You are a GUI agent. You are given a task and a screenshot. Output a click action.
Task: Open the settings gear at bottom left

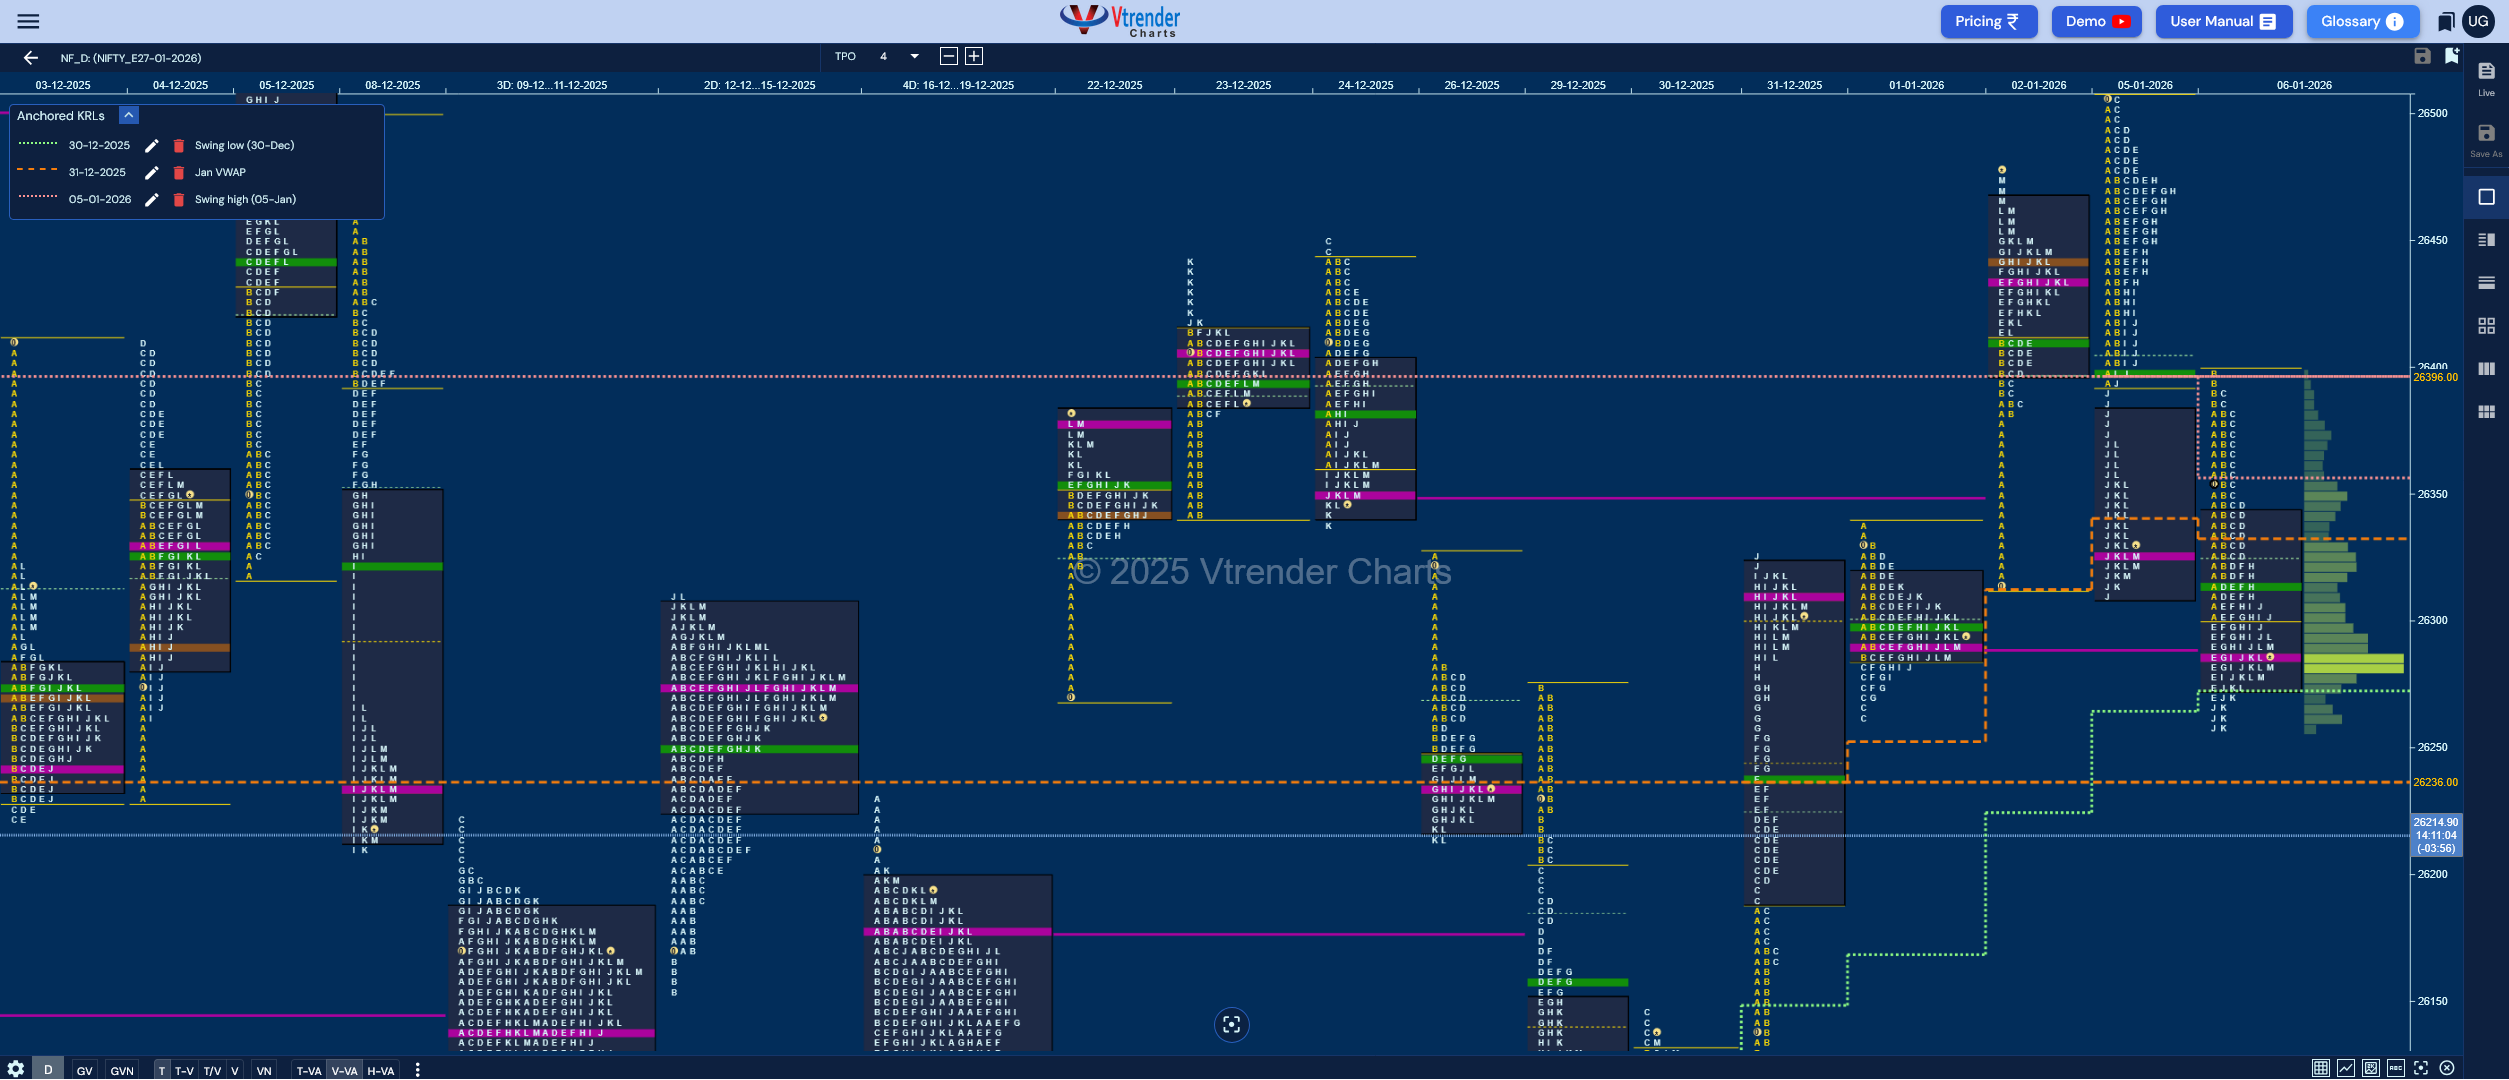point(15,1069)
